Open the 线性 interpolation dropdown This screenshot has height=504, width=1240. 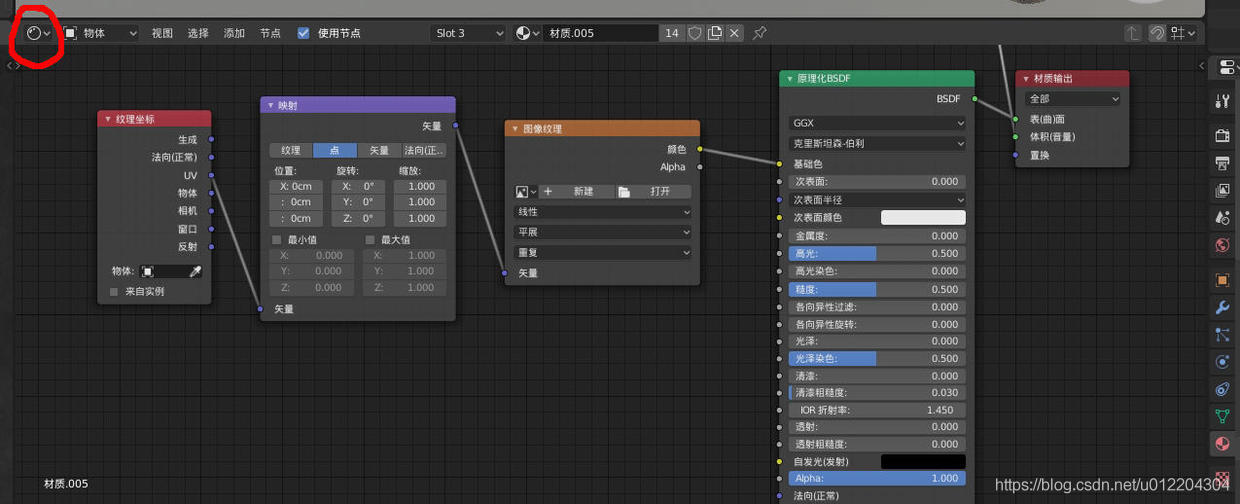[x=602, y=212]
